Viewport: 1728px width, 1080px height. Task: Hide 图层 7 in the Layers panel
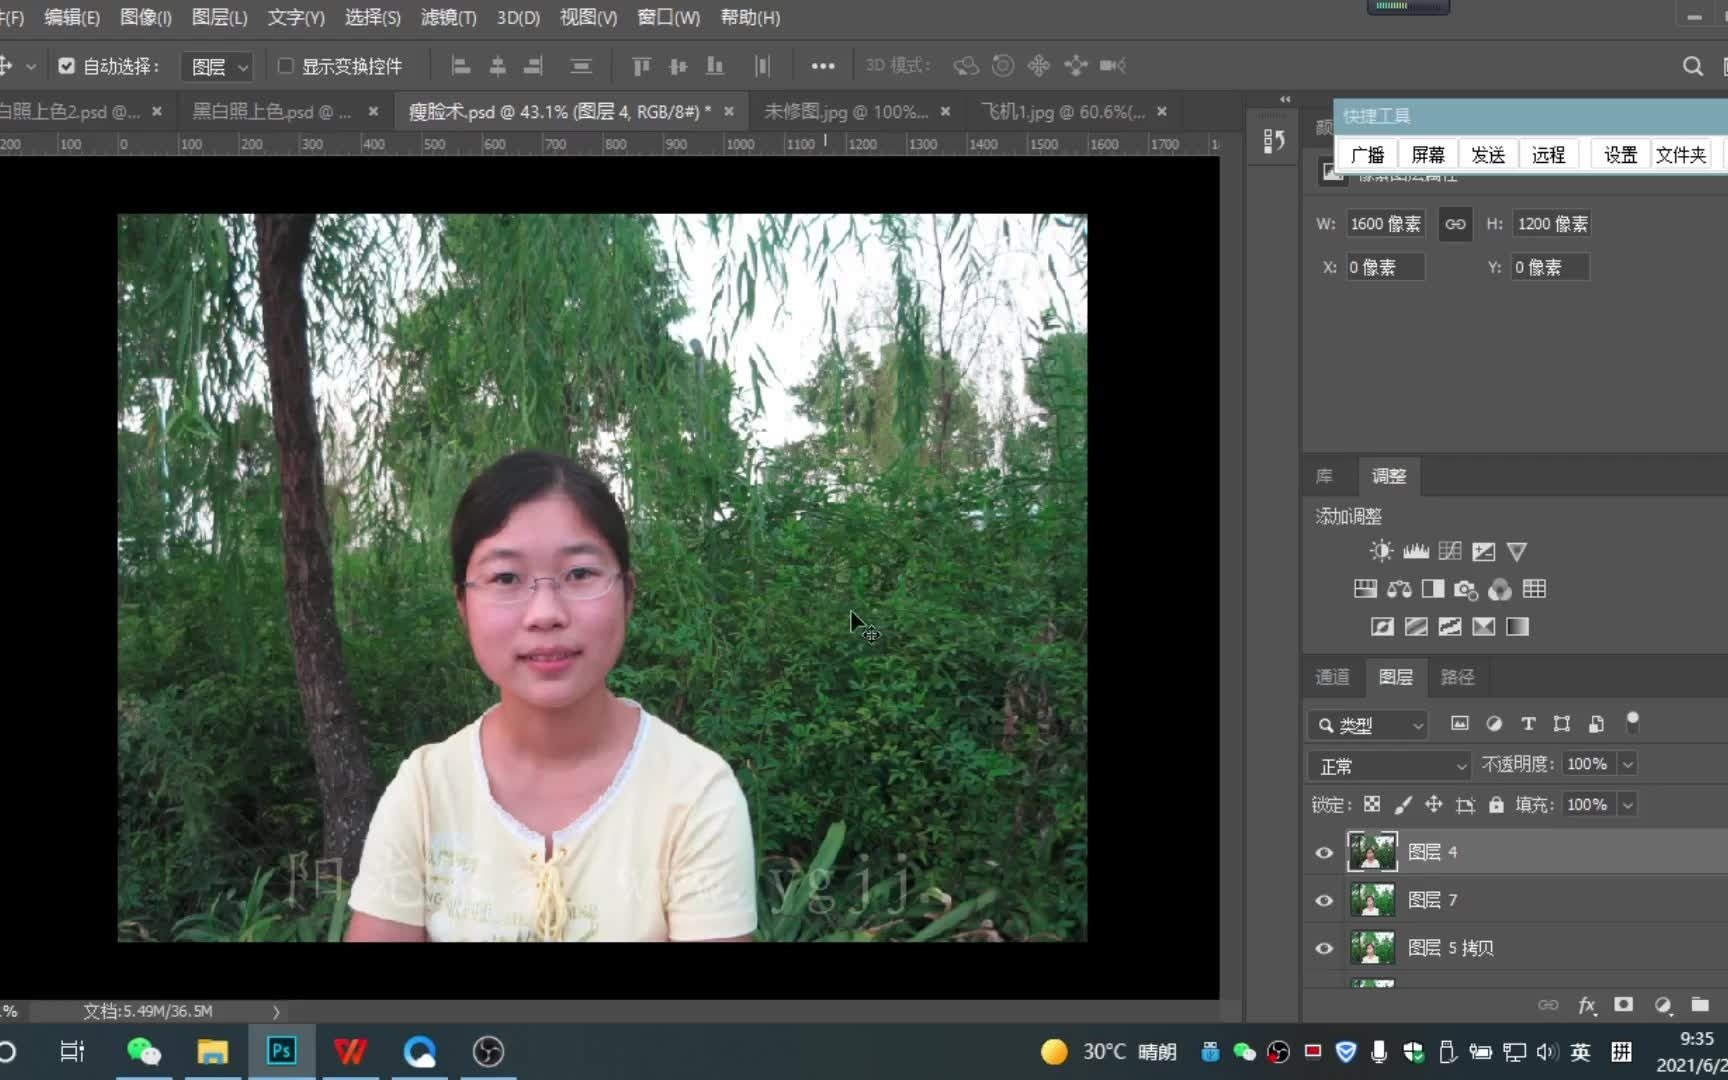pos(1324,900)
